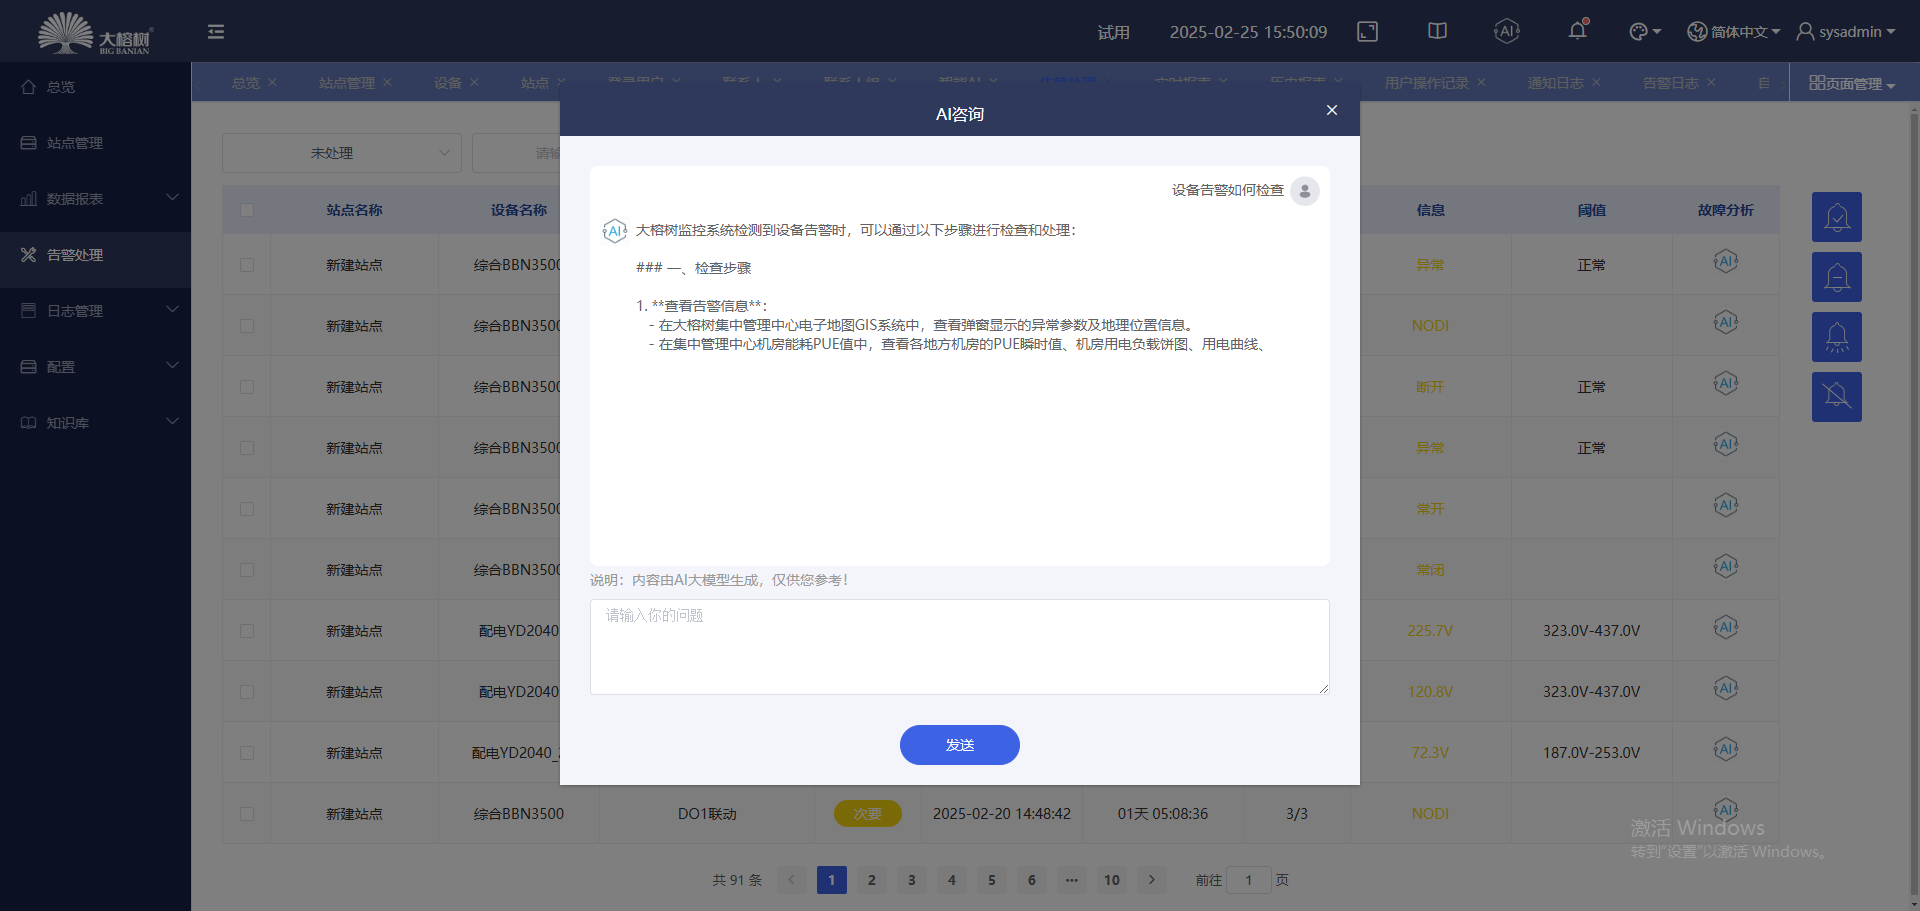Click the 故障分析 column header
The width and height of the screenshot is (1920, 911).
tap(1726, 210)
